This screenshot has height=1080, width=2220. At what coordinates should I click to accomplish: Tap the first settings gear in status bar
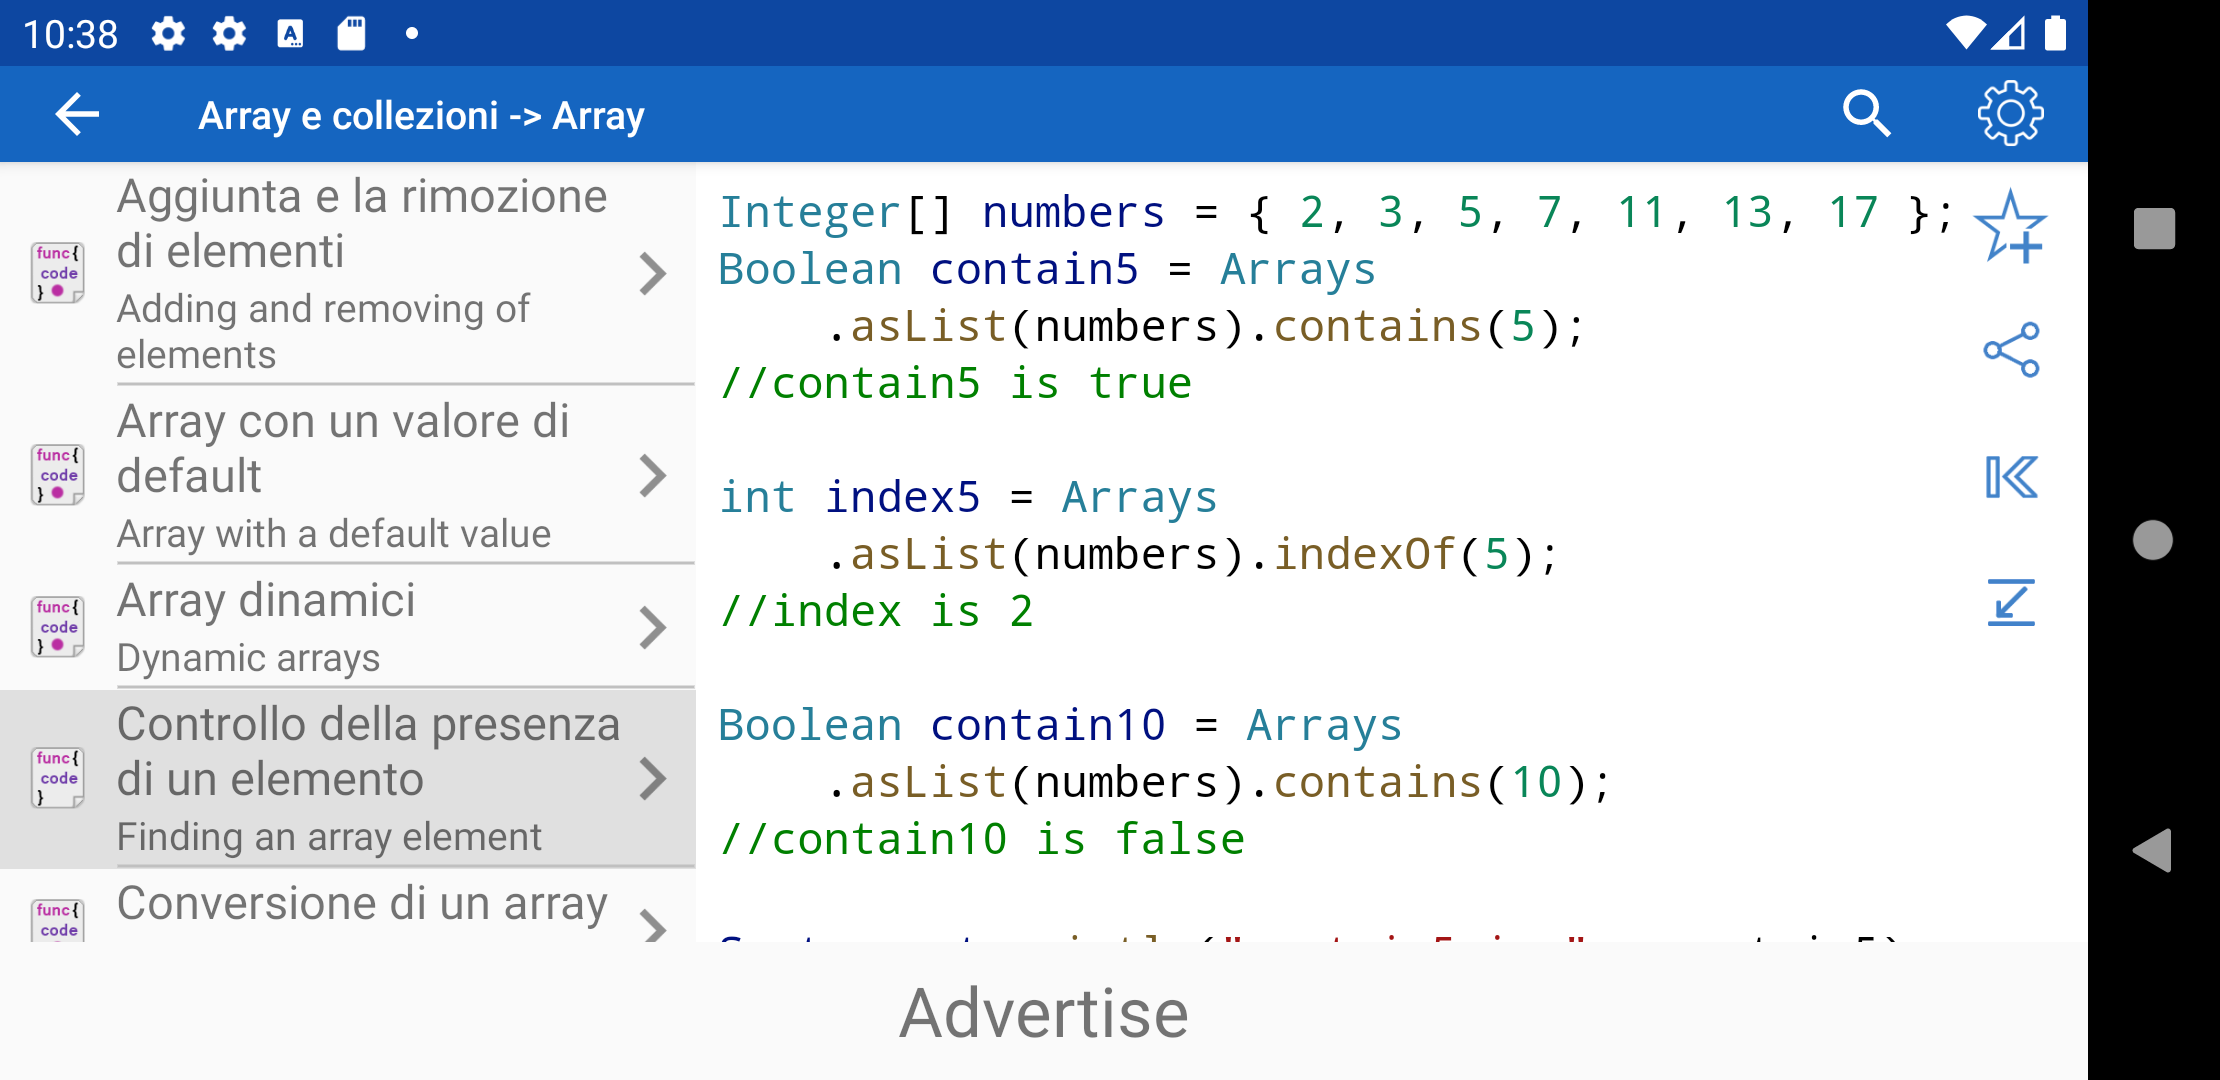168,34
